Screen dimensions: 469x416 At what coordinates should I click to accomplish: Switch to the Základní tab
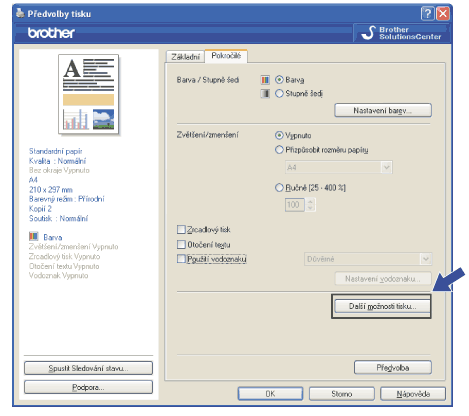click(x=185, y=57)
